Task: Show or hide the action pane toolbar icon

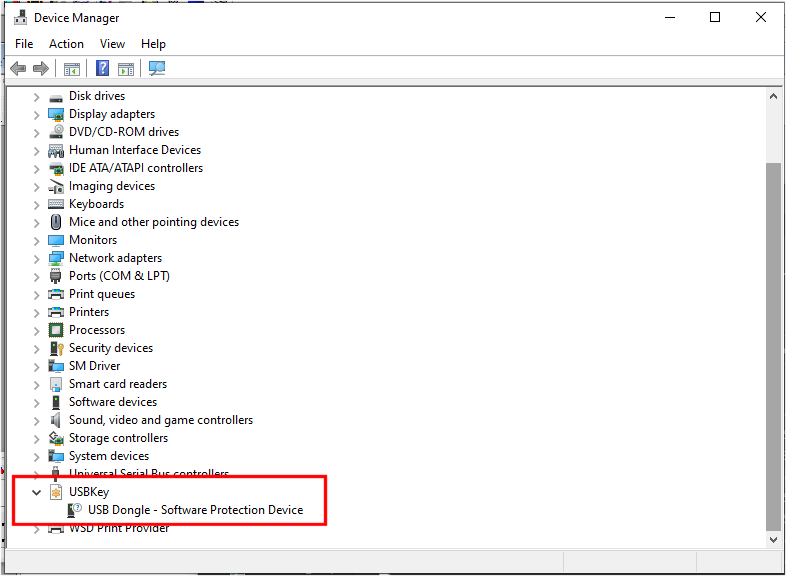Action: coord(126,69)
